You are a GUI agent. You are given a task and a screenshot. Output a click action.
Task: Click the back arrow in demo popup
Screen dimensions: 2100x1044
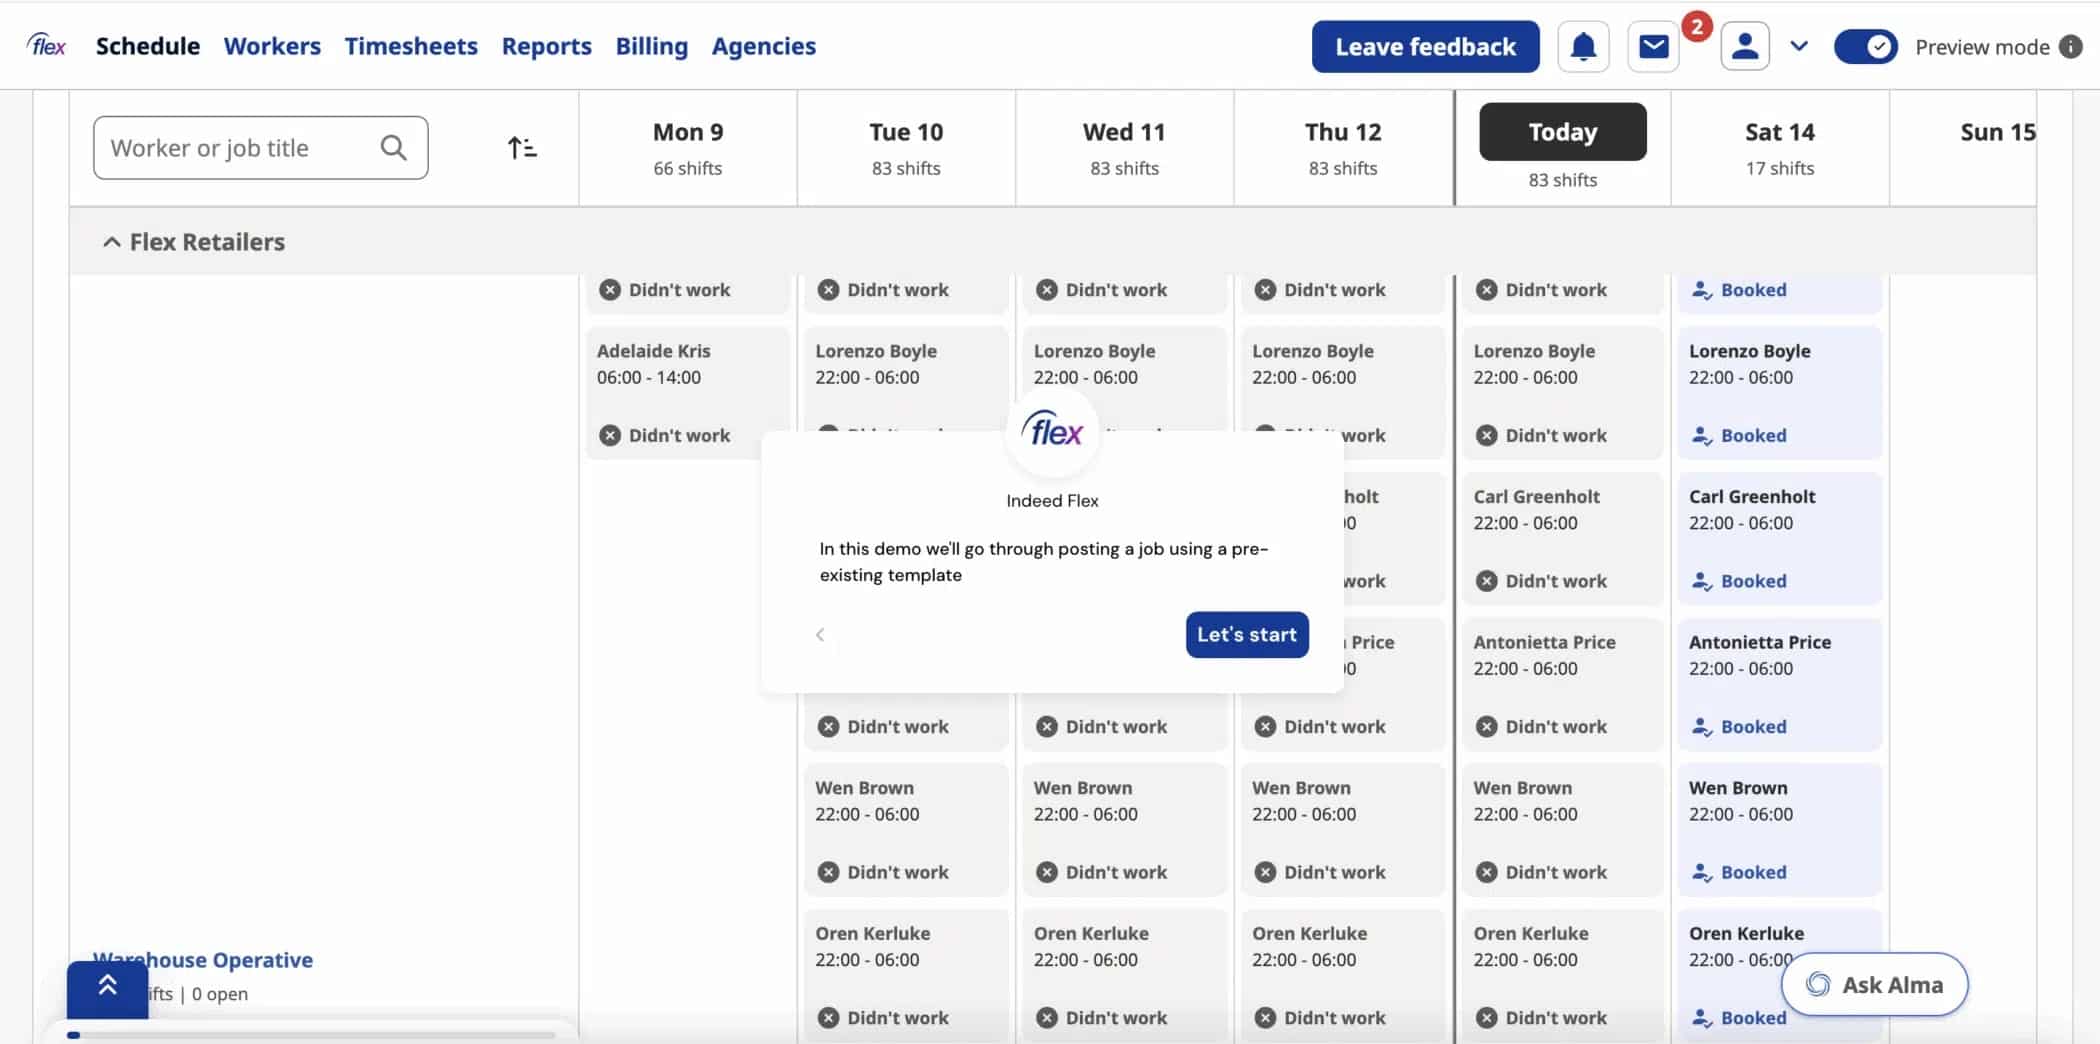(820, 635)
